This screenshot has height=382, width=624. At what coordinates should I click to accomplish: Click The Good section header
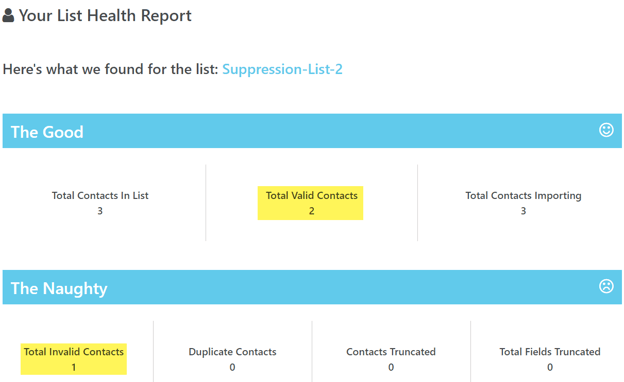click(312, 131)
